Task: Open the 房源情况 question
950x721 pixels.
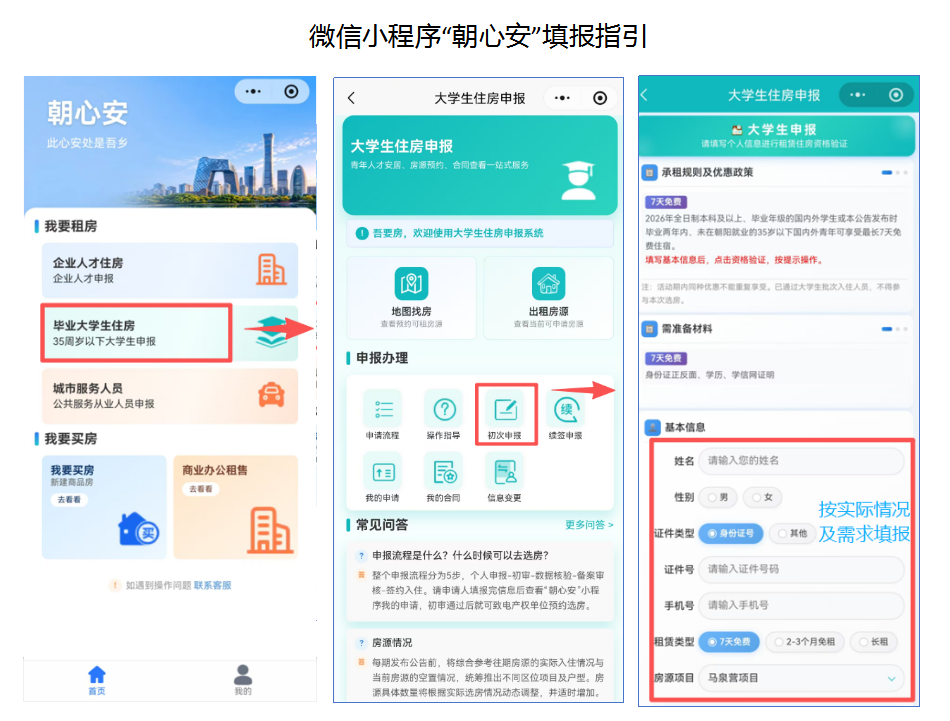Action: click(x=392, y=643)
